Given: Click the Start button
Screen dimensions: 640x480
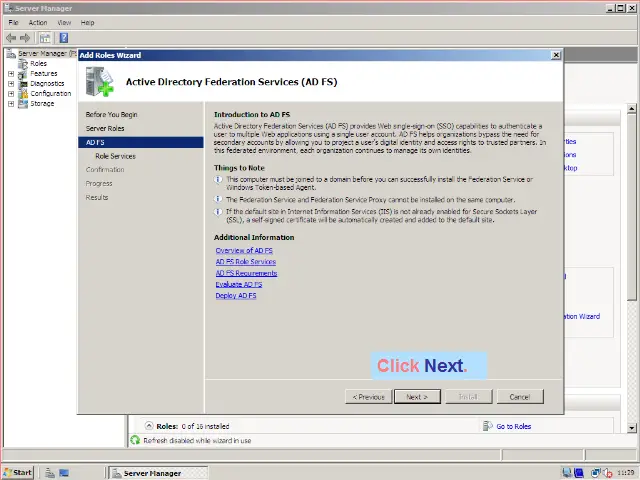Looking at the screenshot, I should click(x=17, y=473).
